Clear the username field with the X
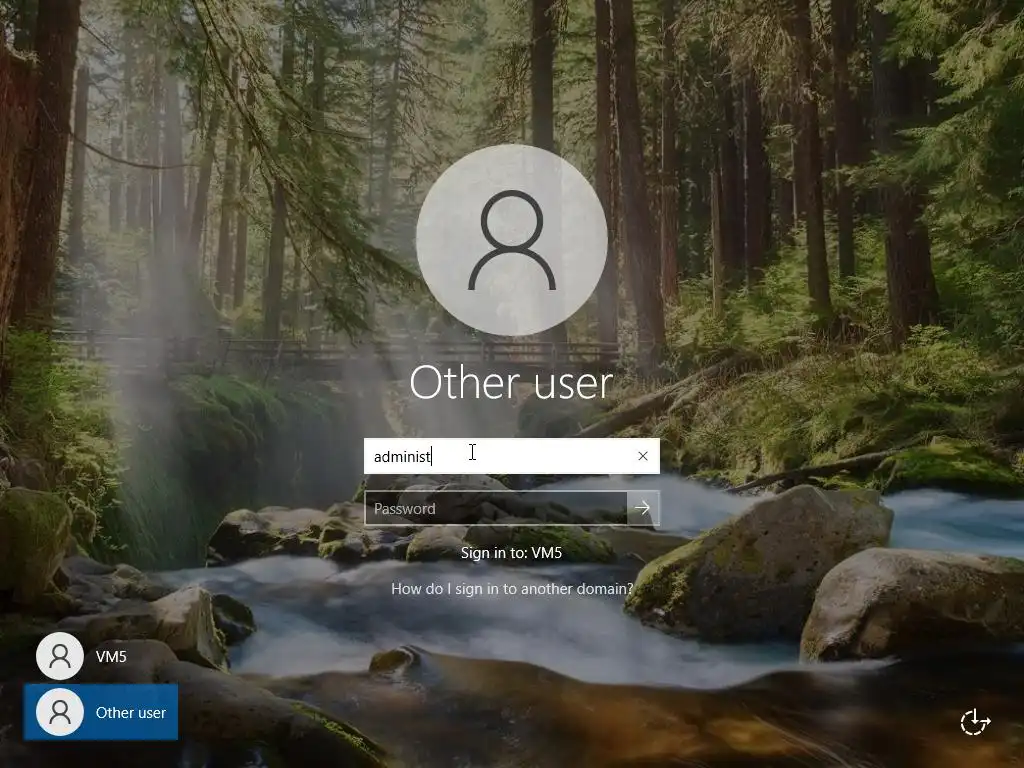 [x=643, y=456]
